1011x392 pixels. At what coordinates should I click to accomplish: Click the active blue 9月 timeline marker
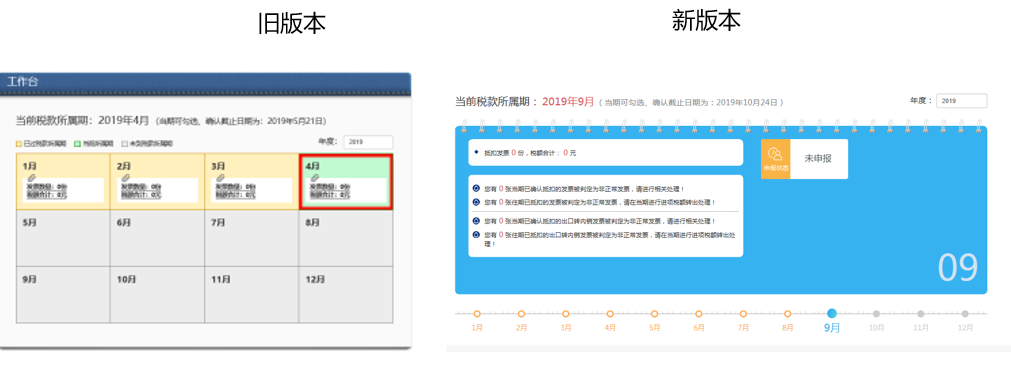click(832, 313)
